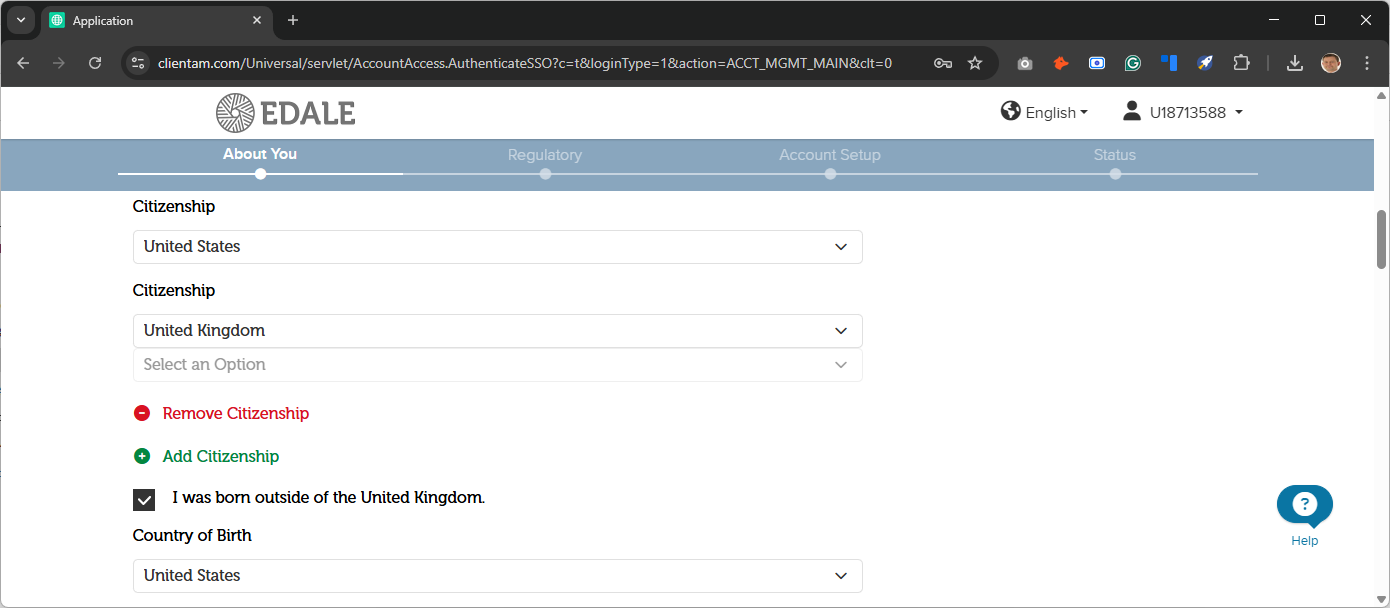Click the Help text link
This screenshot has height=608, width=1390.
point(1305,541)
